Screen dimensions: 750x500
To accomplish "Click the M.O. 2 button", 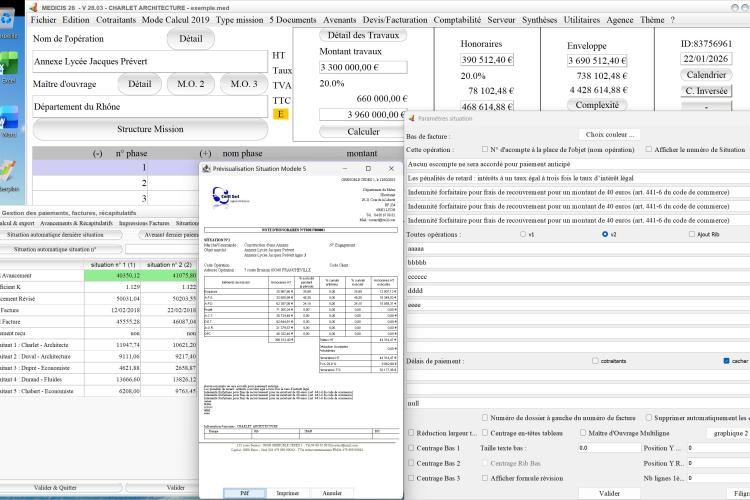I will click(x=191, y=84).
